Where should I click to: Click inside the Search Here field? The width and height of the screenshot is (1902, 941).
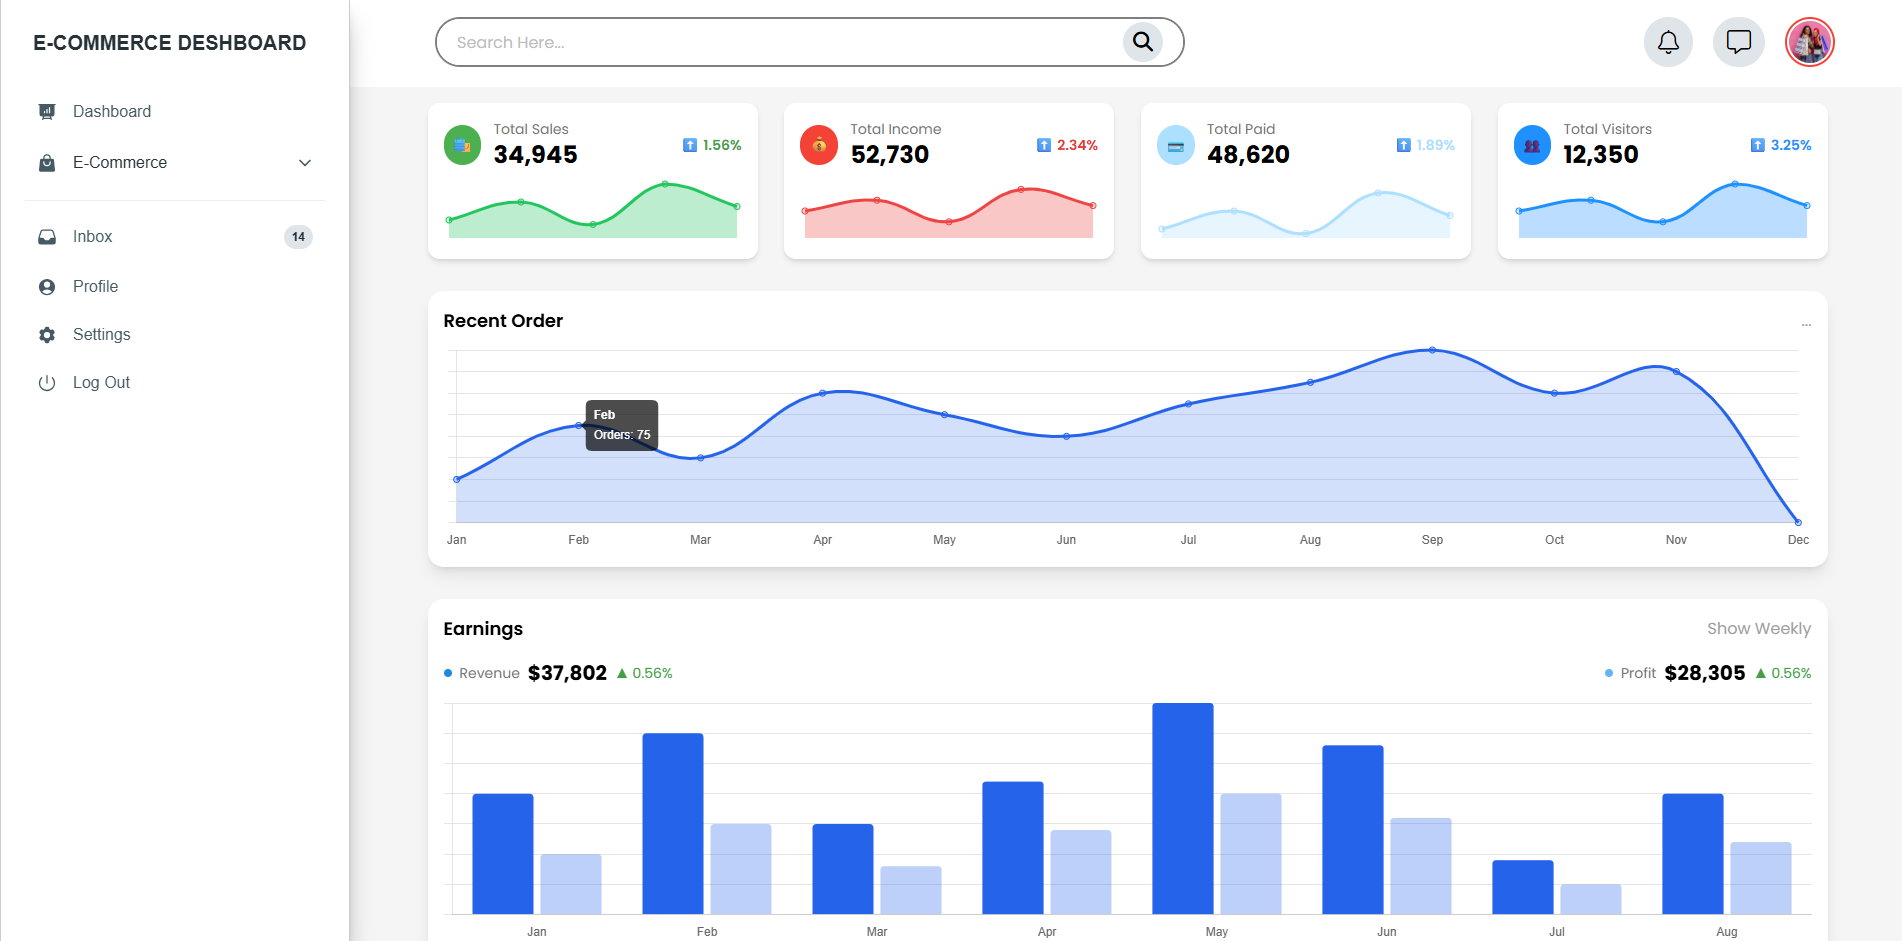click(700, 42)
